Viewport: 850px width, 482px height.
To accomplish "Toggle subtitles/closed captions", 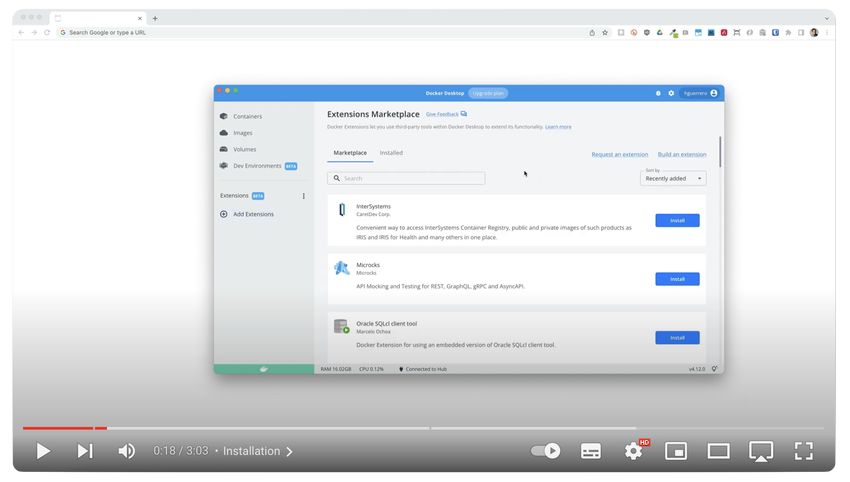I will (x=591, y=451).
